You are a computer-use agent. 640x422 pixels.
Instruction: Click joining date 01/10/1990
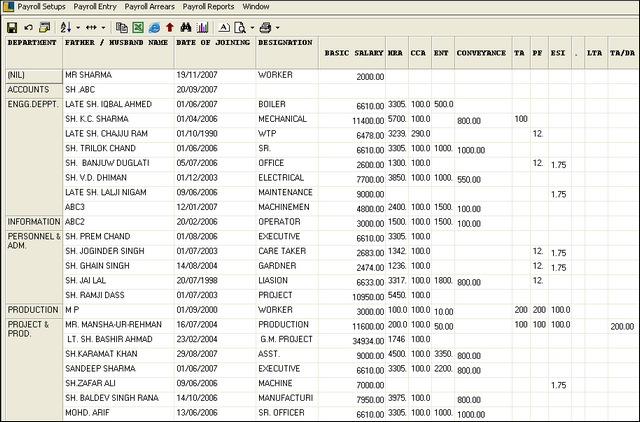(x=197, y=134)
